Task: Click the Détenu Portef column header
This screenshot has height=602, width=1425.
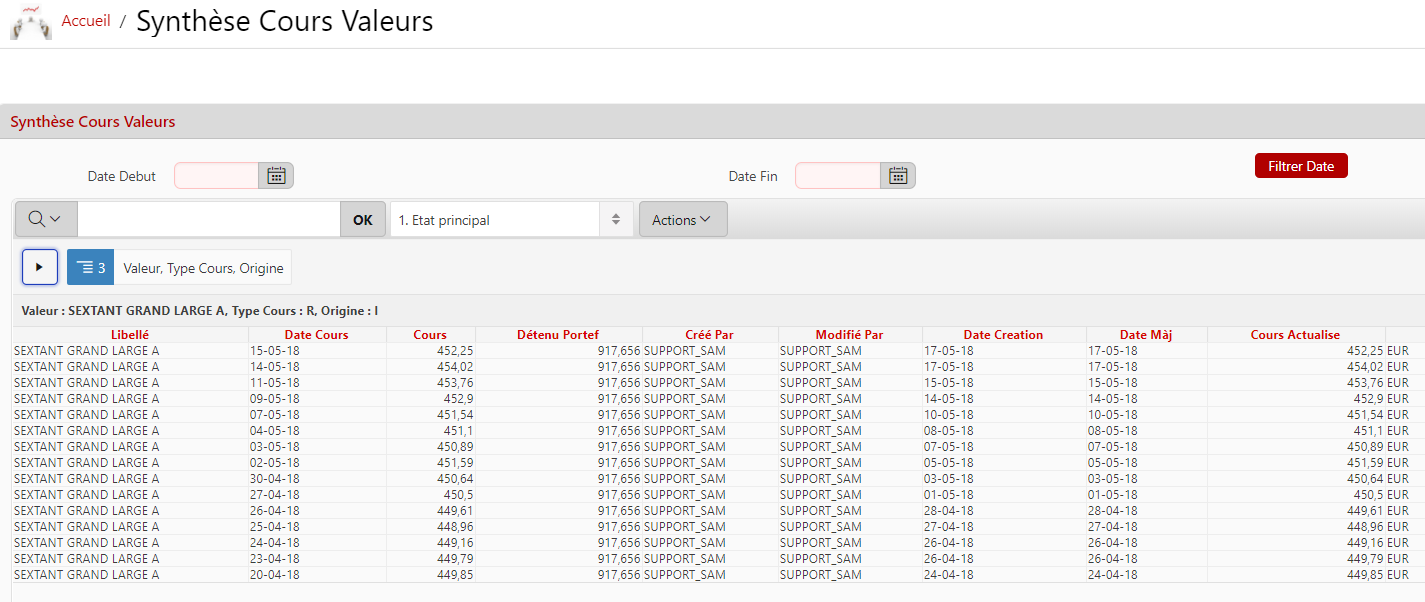Action: coord(558,335)
